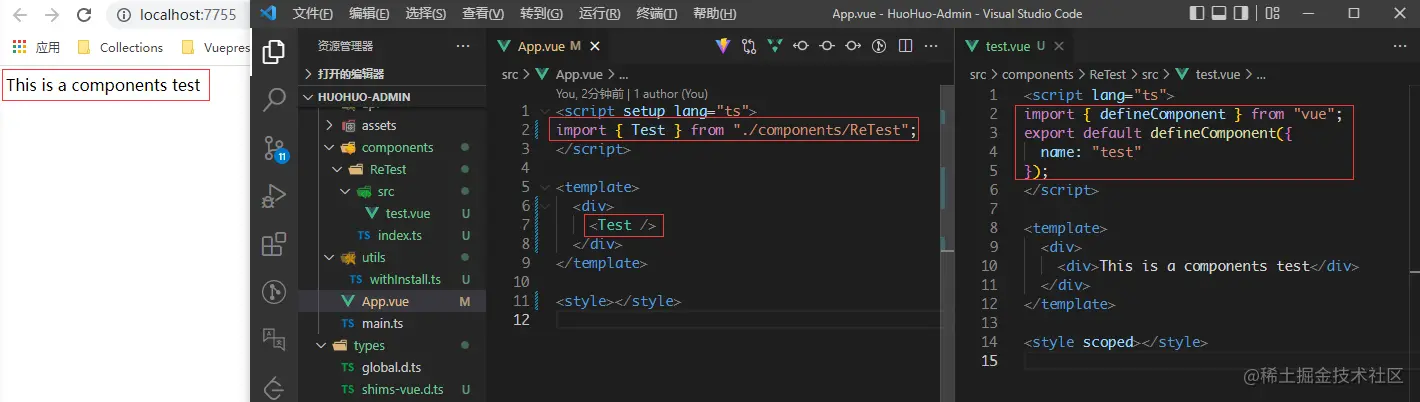
Task: Click the Vite icon in editor toolbar
Action: 723,46
